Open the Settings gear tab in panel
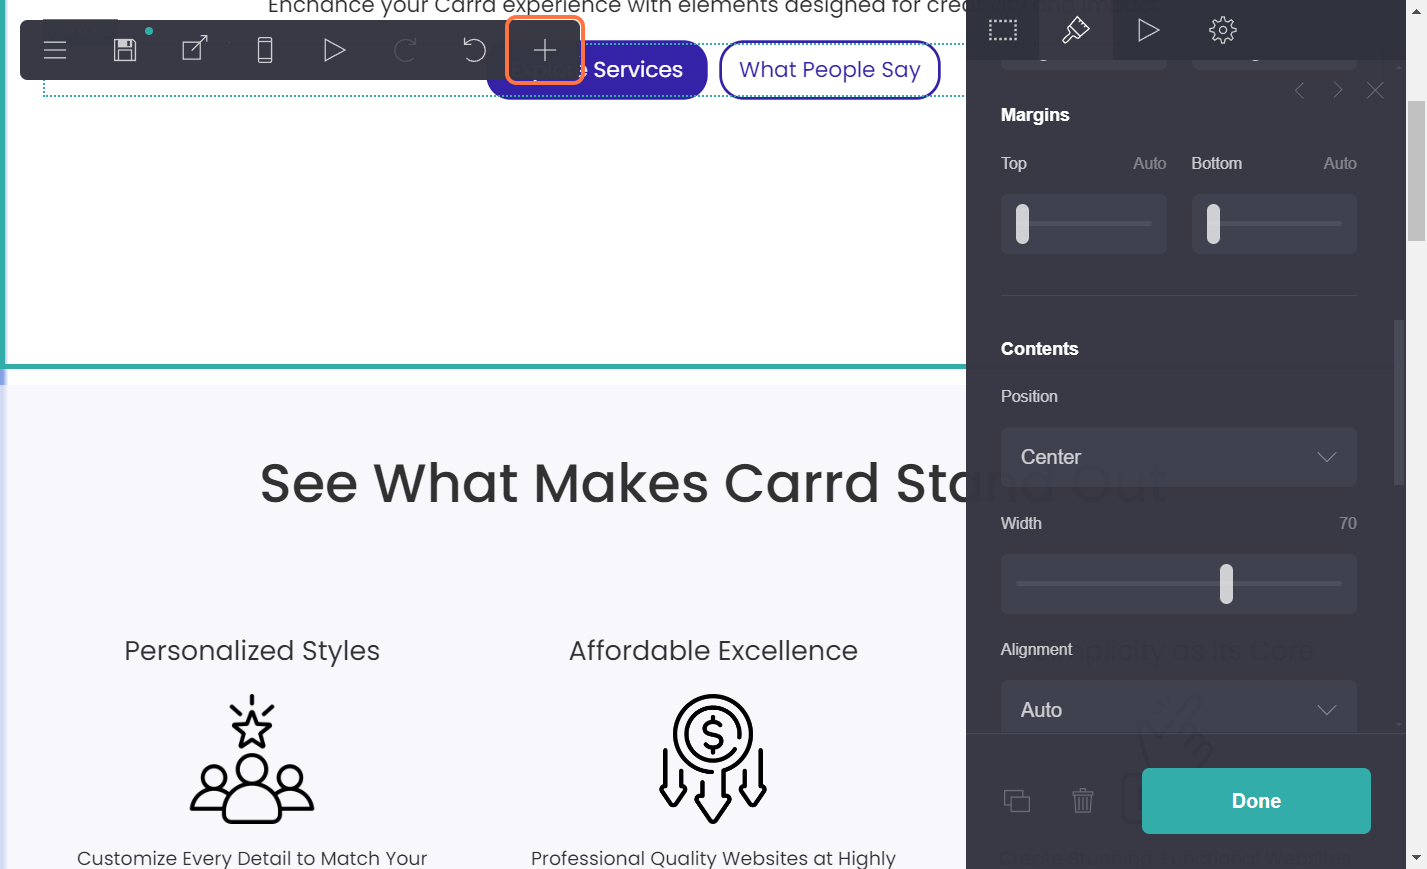 coord(1222,30)
